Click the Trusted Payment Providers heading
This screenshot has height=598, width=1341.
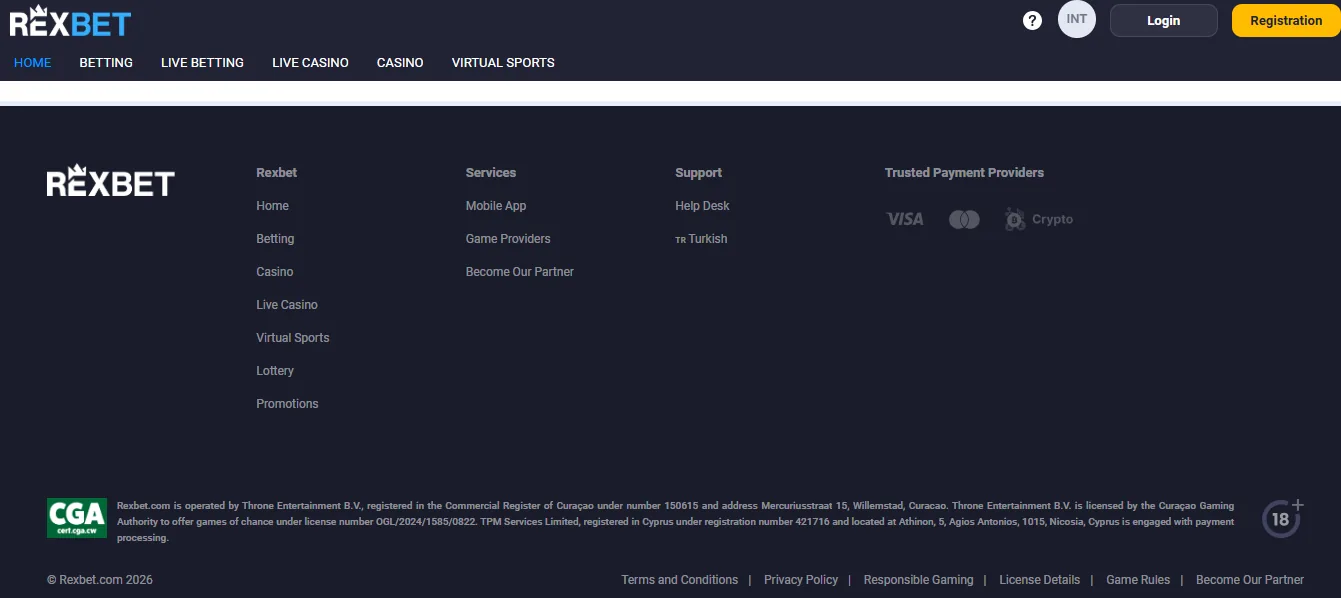pos(964,173)
